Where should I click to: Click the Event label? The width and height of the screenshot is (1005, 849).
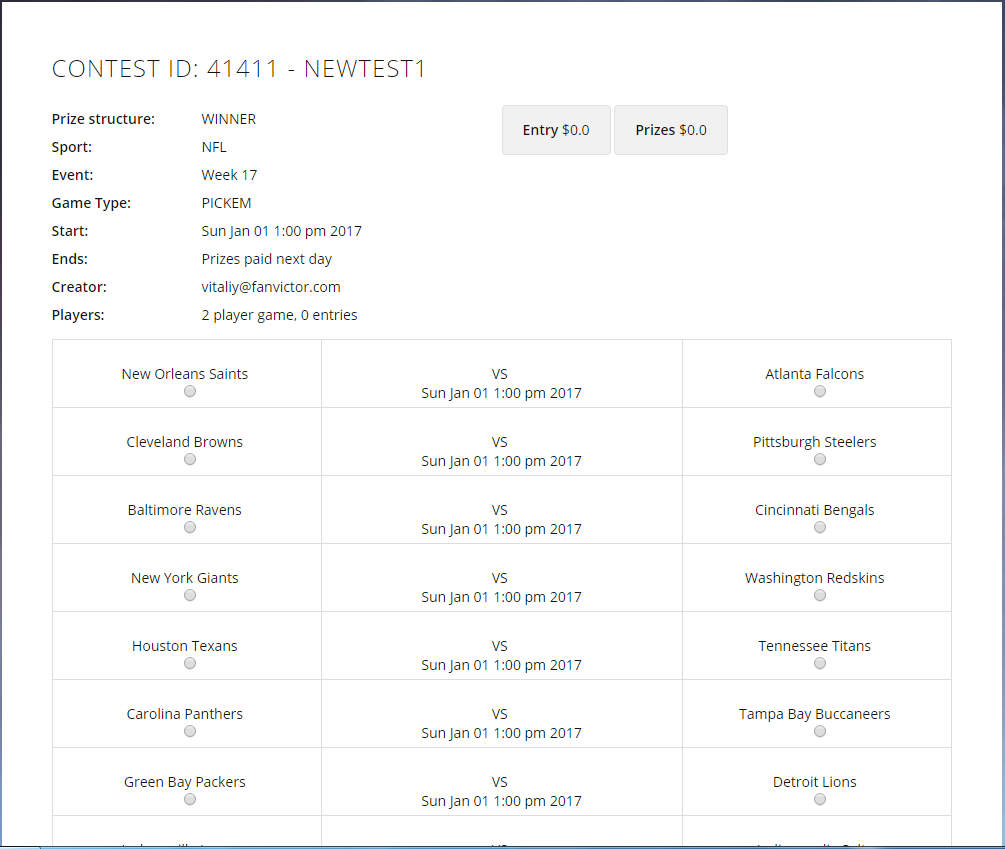(x=72, y=175)
